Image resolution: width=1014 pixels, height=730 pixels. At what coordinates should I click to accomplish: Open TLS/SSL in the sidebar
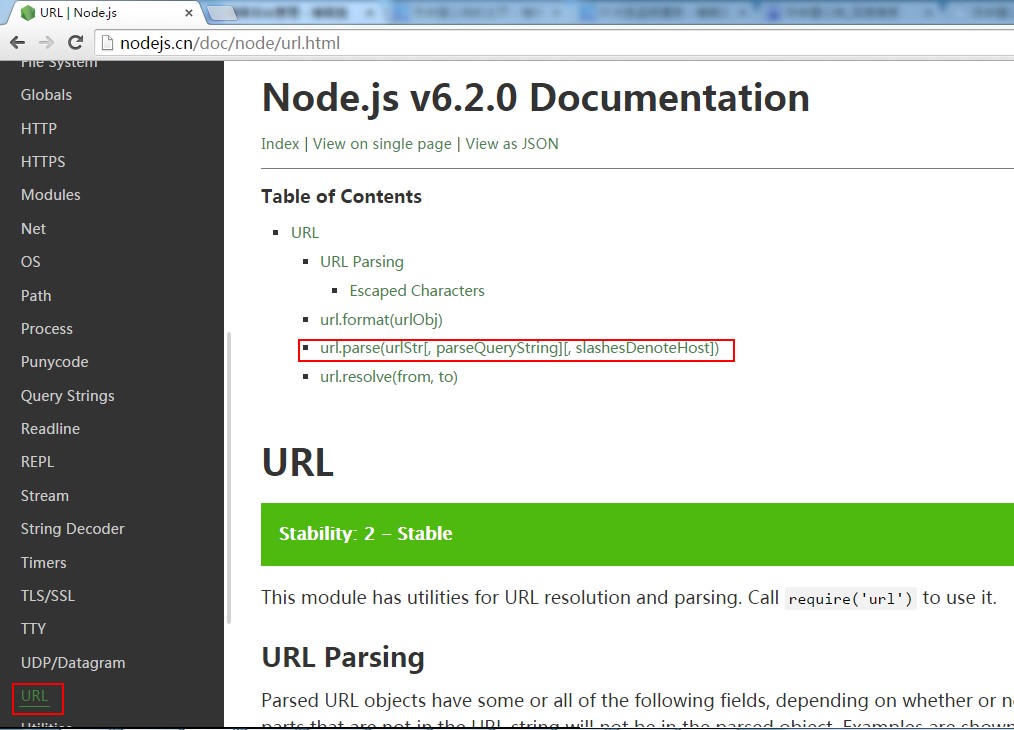point(48,596)
